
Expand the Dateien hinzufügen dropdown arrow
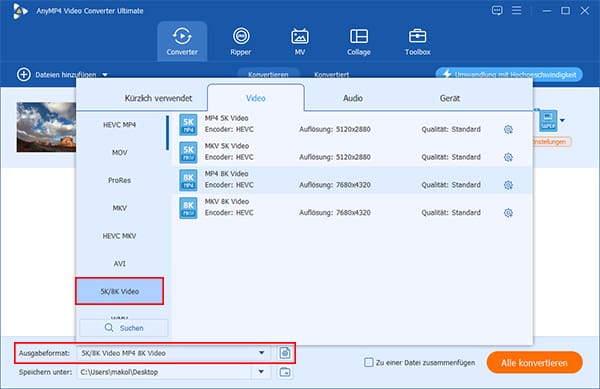click(105, 75)
